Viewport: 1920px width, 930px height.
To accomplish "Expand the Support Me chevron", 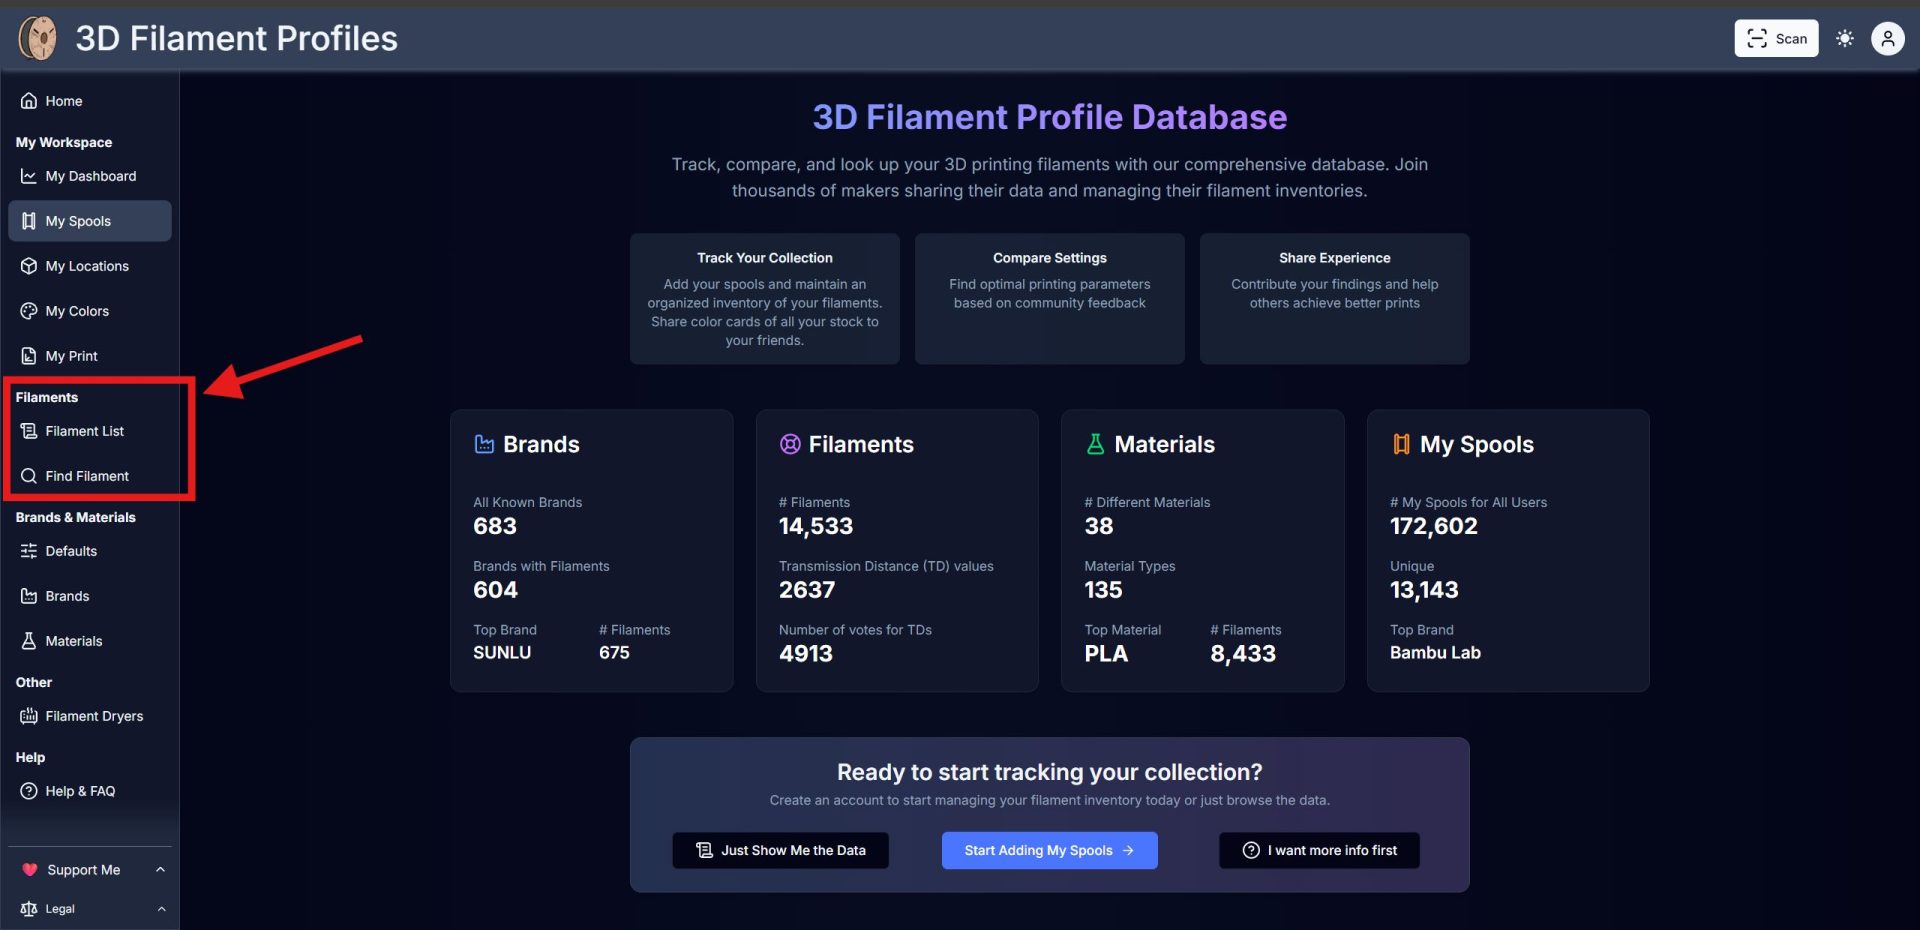I will click(160, 870).
